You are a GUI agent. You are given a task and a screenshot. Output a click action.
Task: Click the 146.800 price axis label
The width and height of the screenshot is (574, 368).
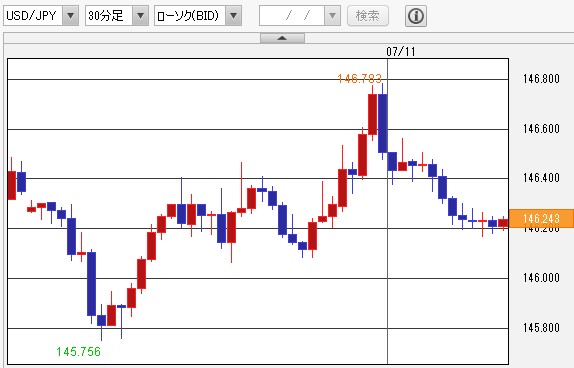[541, 78]
